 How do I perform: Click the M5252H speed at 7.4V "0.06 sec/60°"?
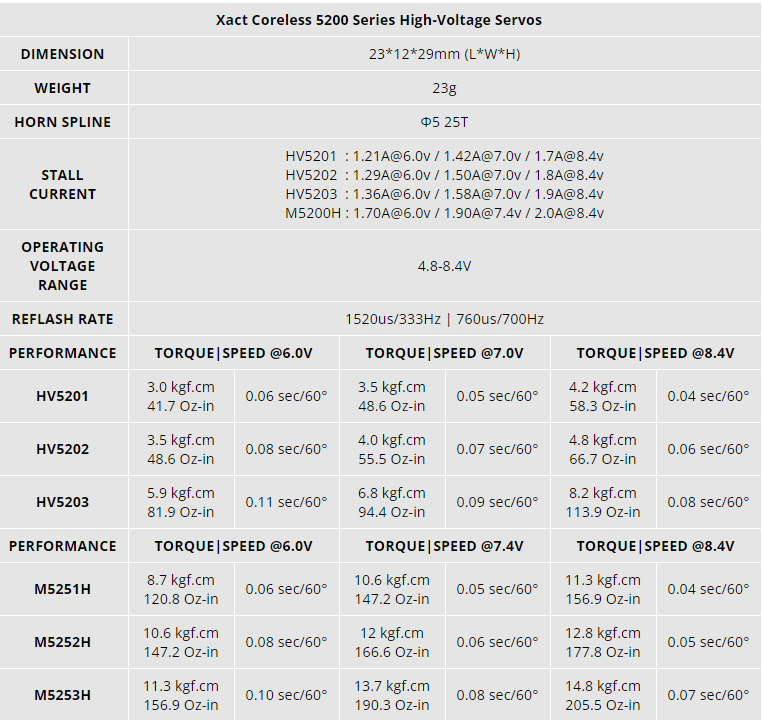(x=497, y=642)
